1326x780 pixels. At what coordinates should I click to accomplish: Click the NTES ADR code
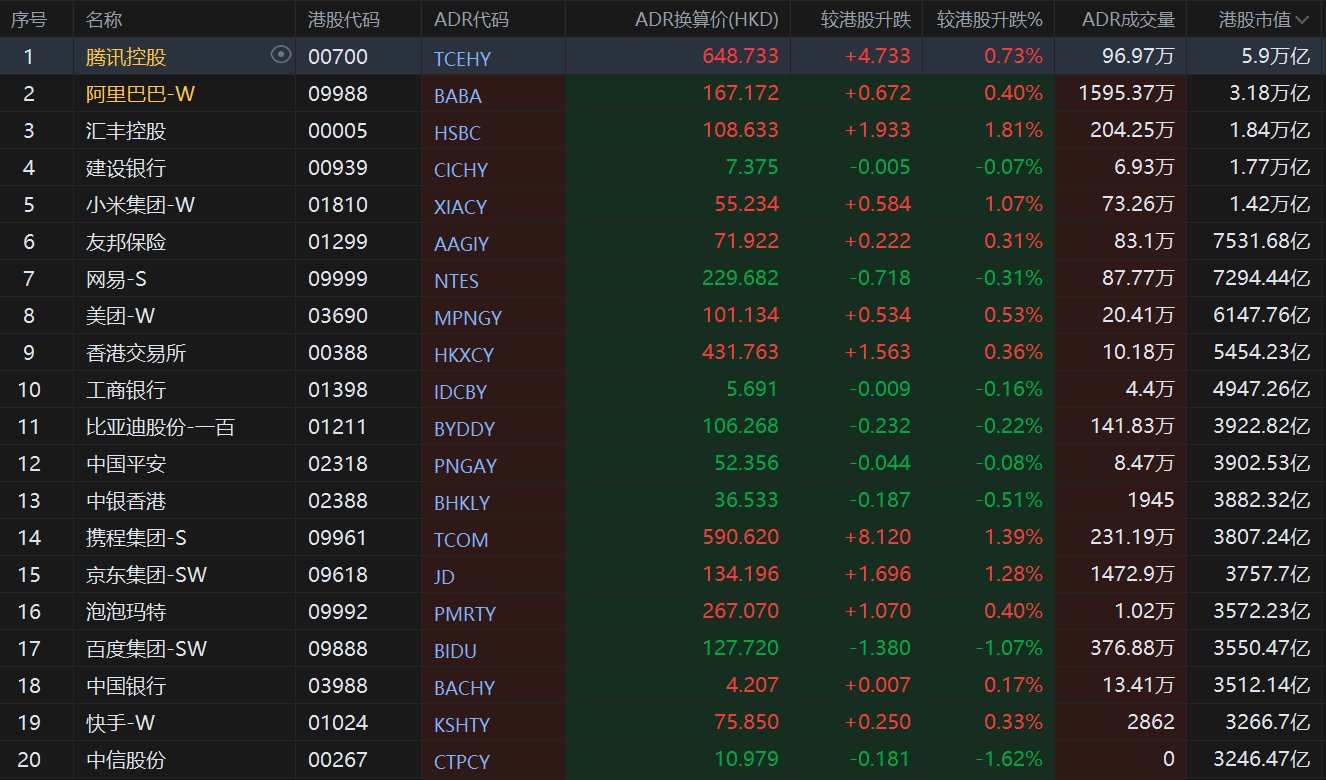[x=456, y=281]
